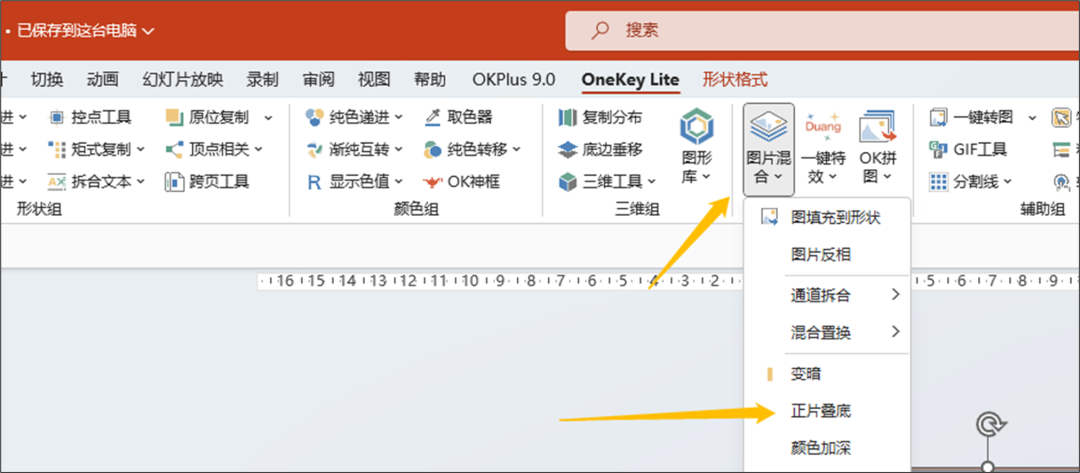Click the 原位复制 icon
The image size is (1080, 473).
[x=174, y=118]
